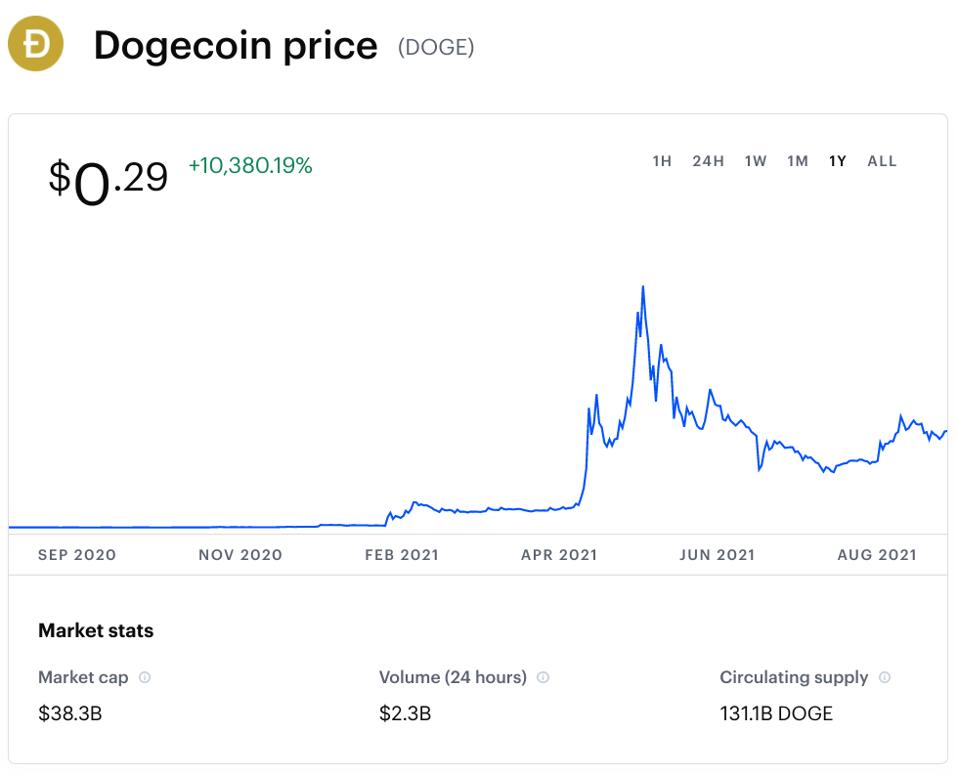Show the ALL time price history
This screenshot has width=958, height=775.
point(882,161)
